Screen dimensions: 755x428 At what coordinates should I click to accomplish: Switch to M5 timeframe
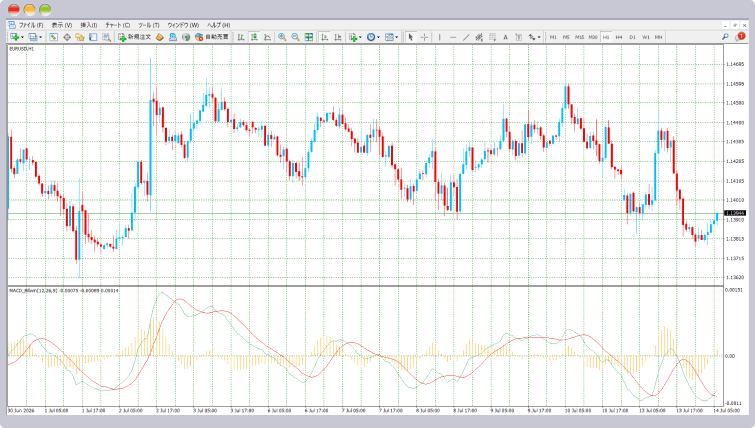566,37
